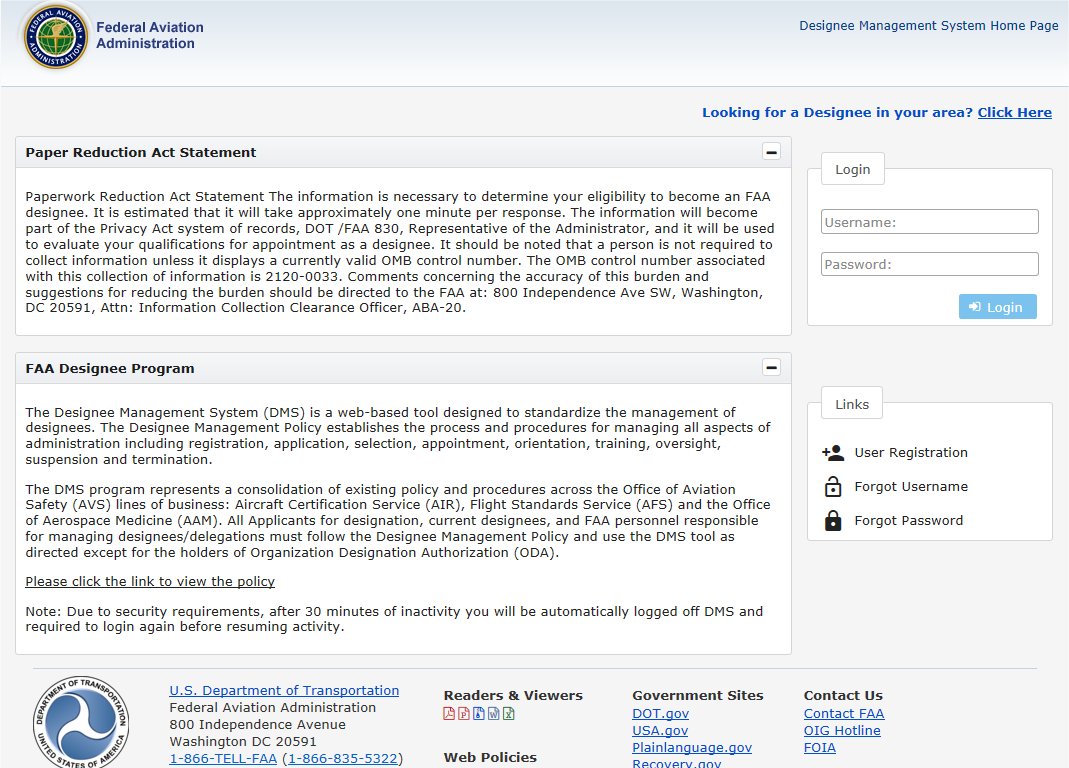Click the FAA seal logo
This screenshot has width=1069, height=768.
pyautogui.click(x=56, y=37)
